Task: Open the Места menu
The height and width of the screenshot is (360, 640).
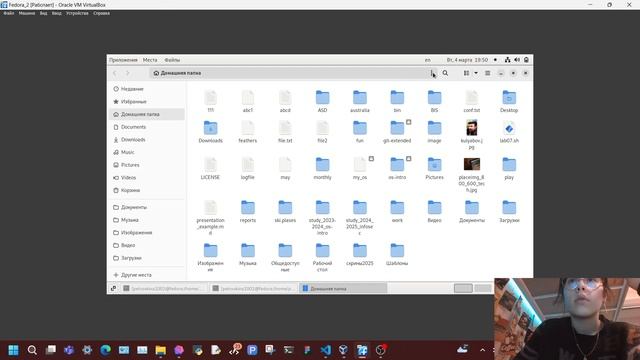Action: [150, 60]
